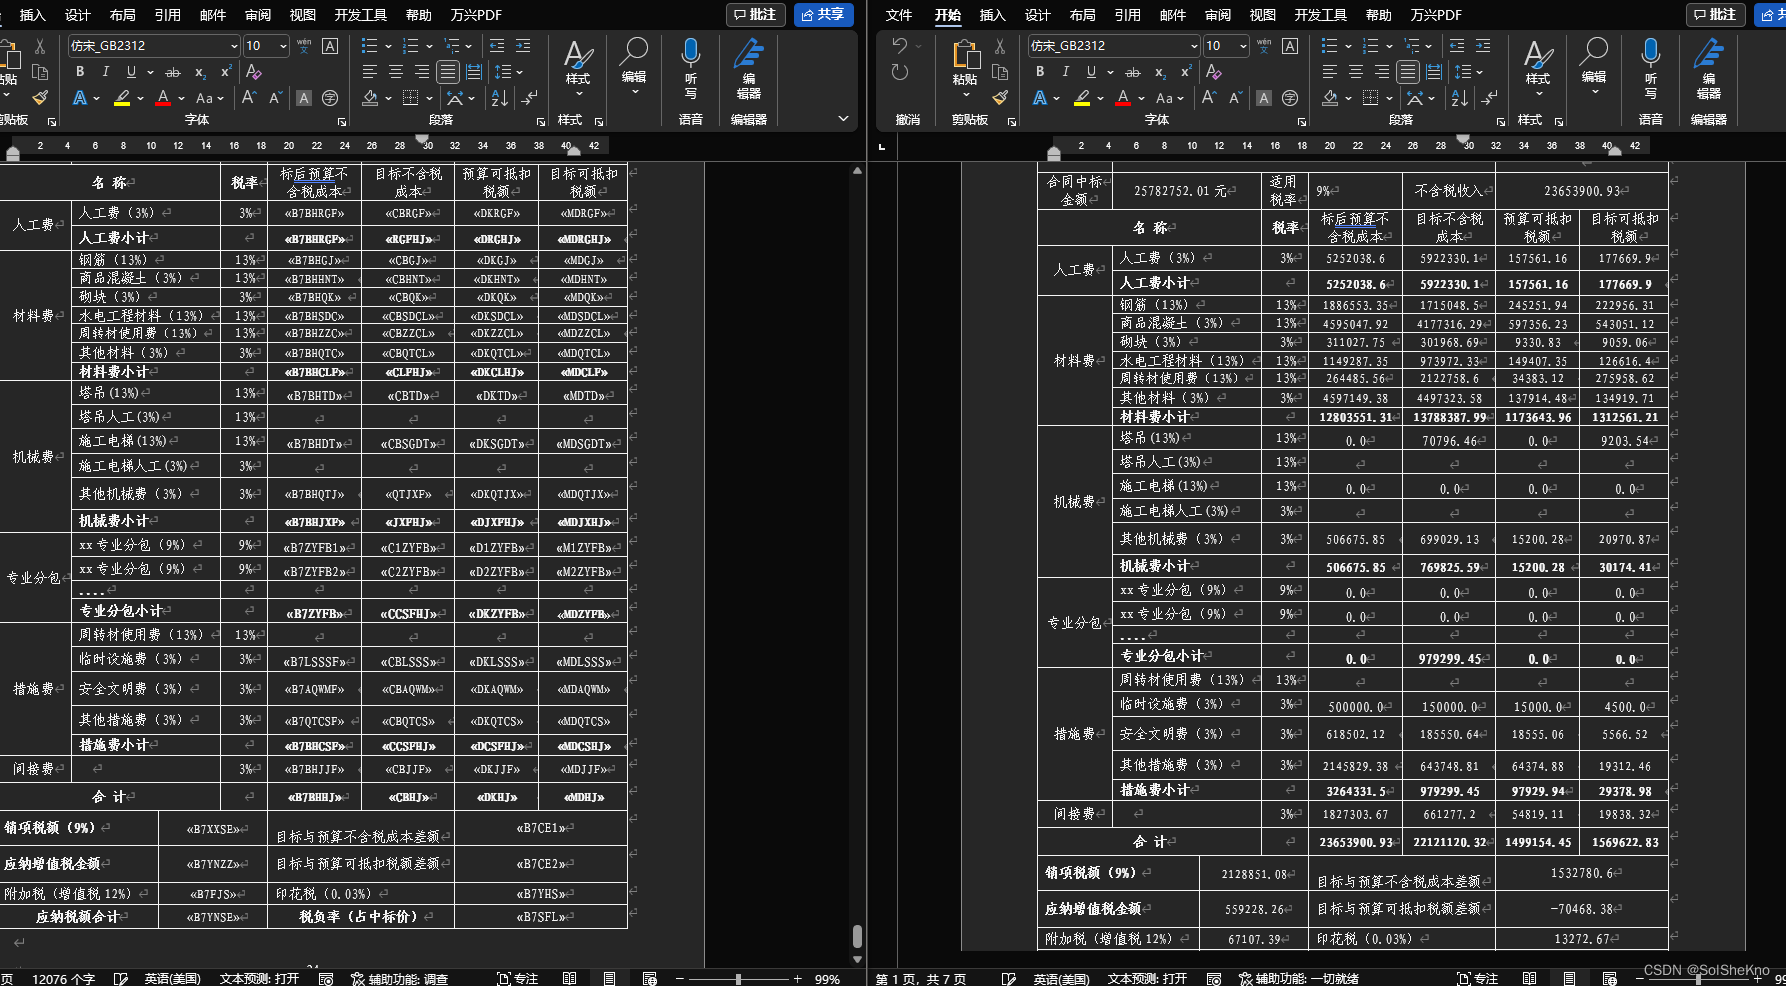Sort A-Z icon in the left window
This screenshot has width=1786, height=986.
click(x=500, y=98)
